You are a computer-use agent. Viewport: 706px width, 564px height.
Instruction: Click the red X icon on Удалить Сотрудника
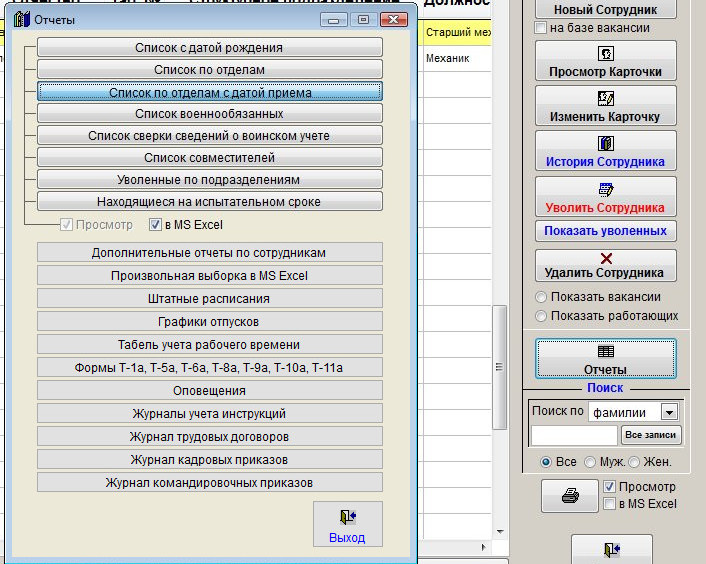pyautogui.click(x=606, y=258)
